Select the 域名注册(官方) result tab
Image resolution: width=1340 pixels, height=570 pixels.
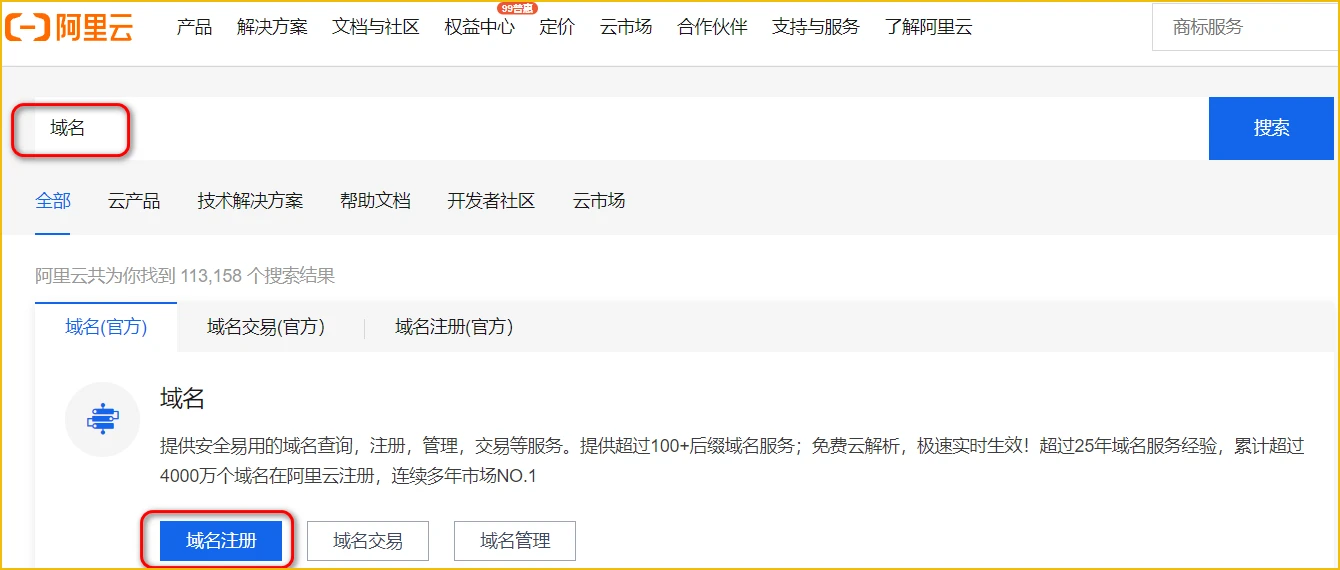click(x=454, y=327)
